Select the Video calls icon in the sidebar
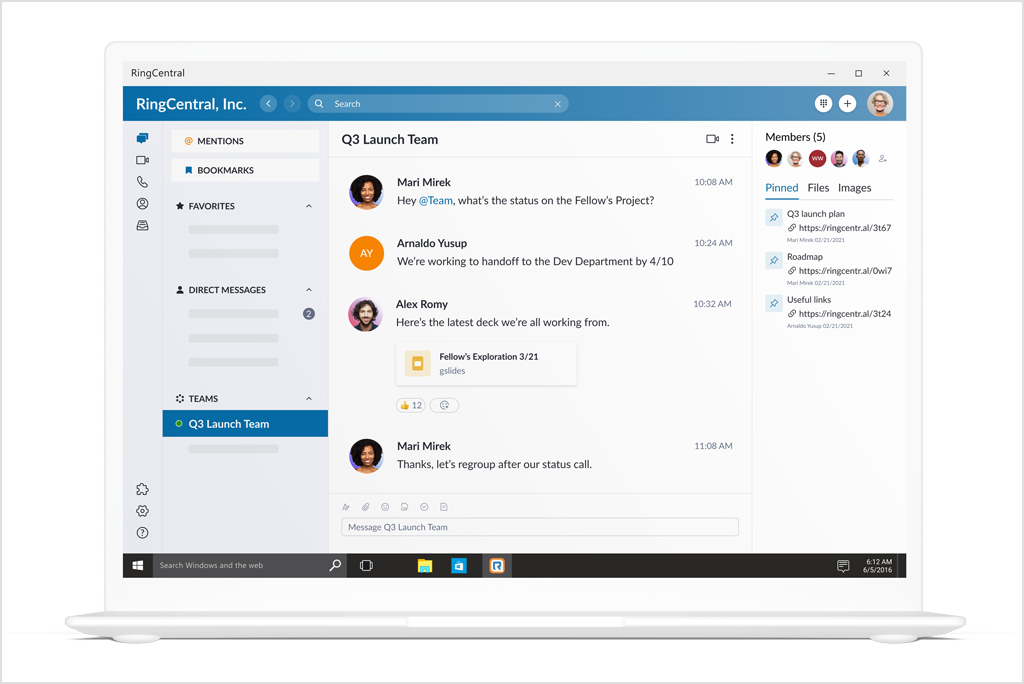Viewport: 1024px width, 684px height. [x=142, y=160]
